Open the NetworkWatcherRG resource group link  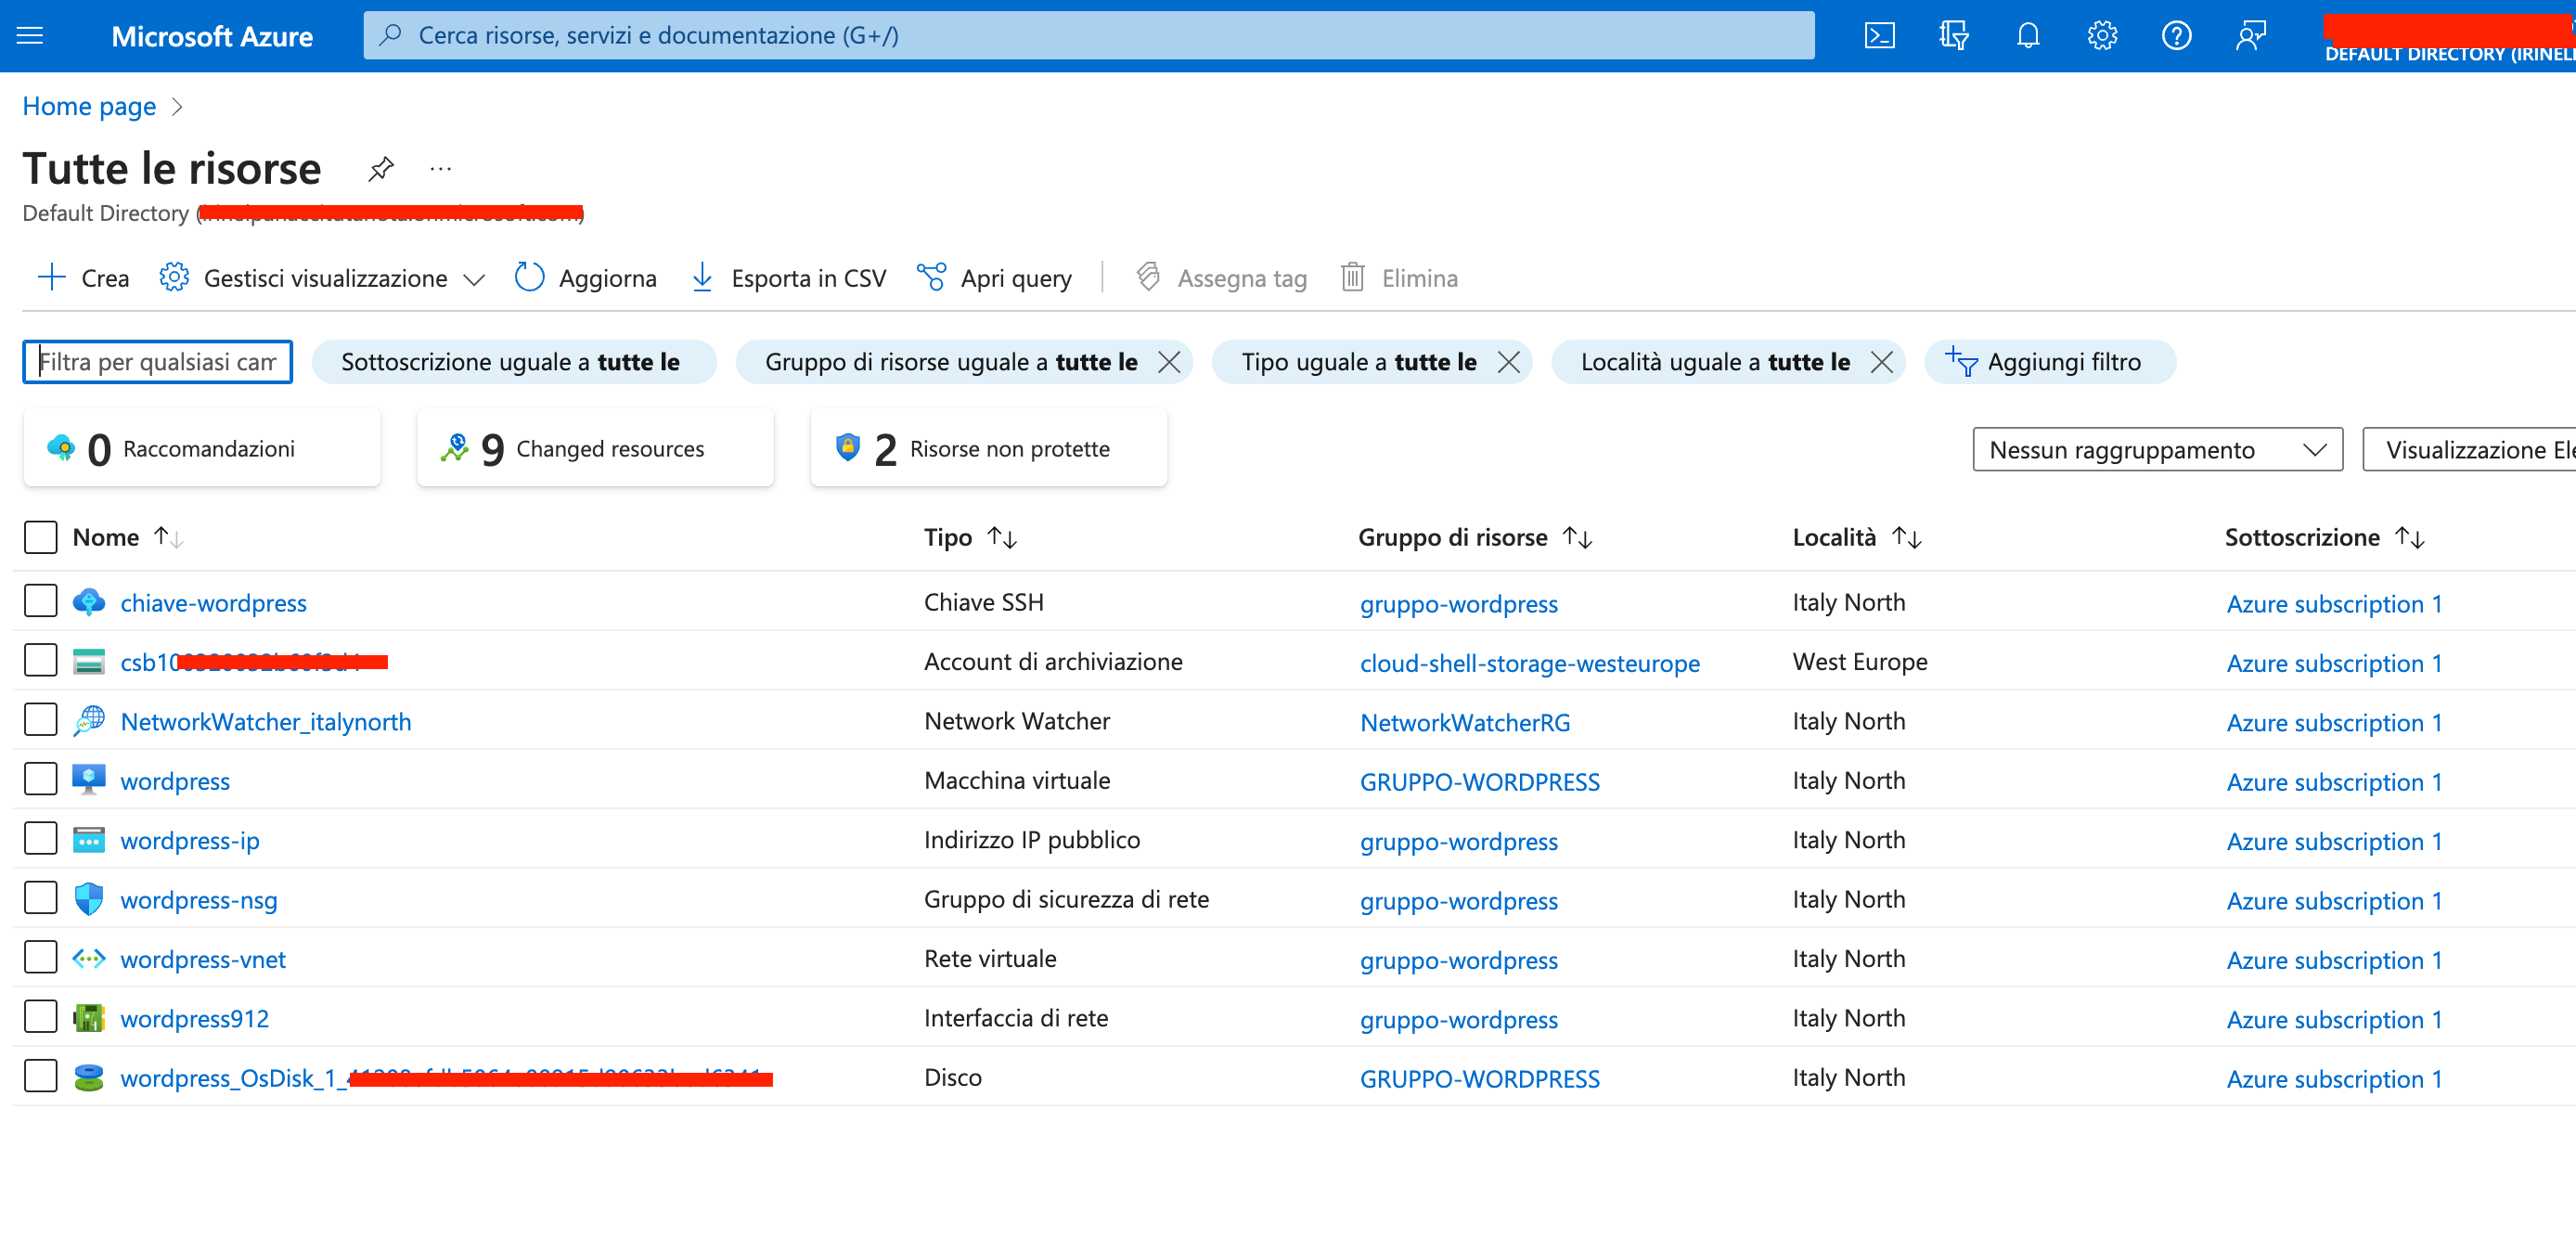point(1465,722)
